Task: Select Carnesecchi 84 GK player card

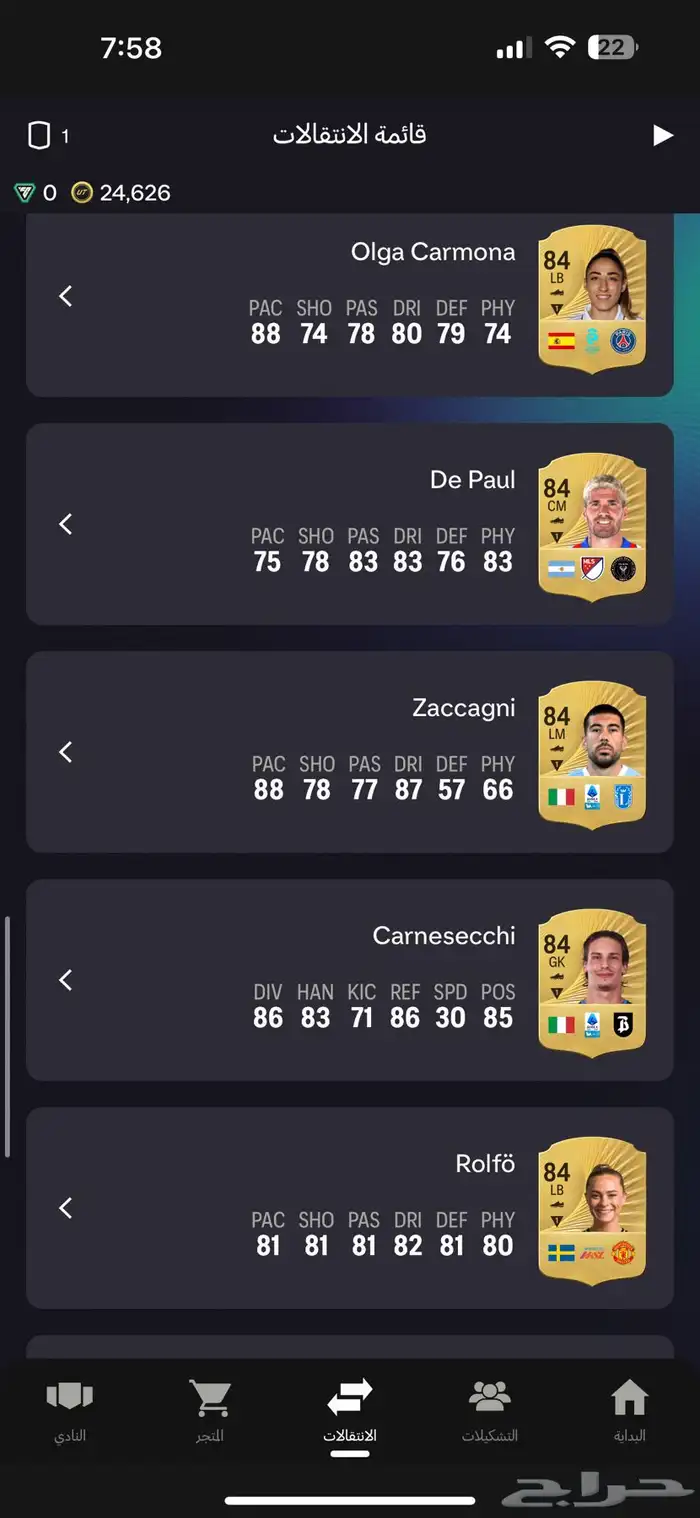Action: pos(592,983)
